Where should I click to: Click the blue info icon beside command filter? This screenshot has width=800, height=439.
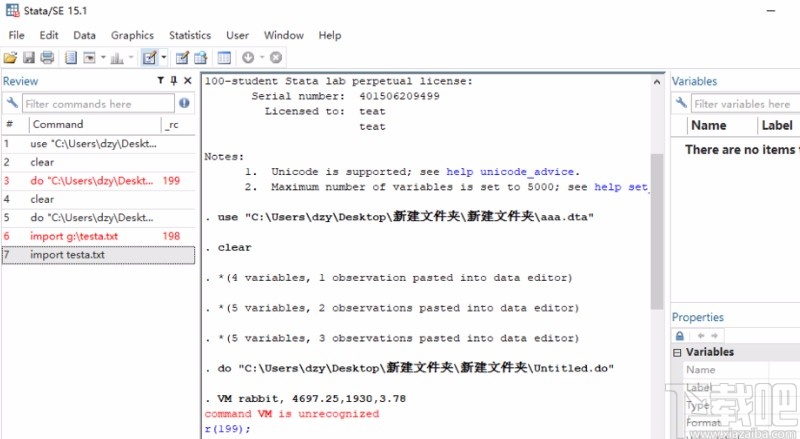coord(184,103)
